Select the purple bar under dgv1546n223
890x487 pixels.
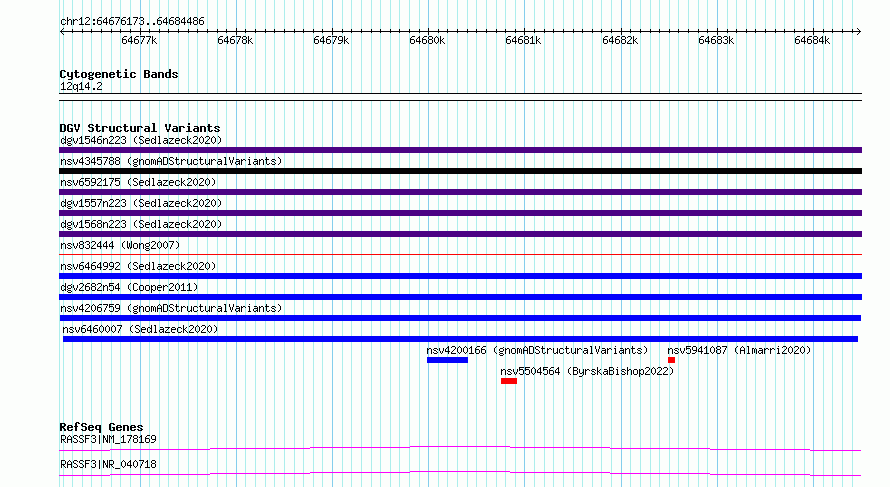[x=460, y=150]
